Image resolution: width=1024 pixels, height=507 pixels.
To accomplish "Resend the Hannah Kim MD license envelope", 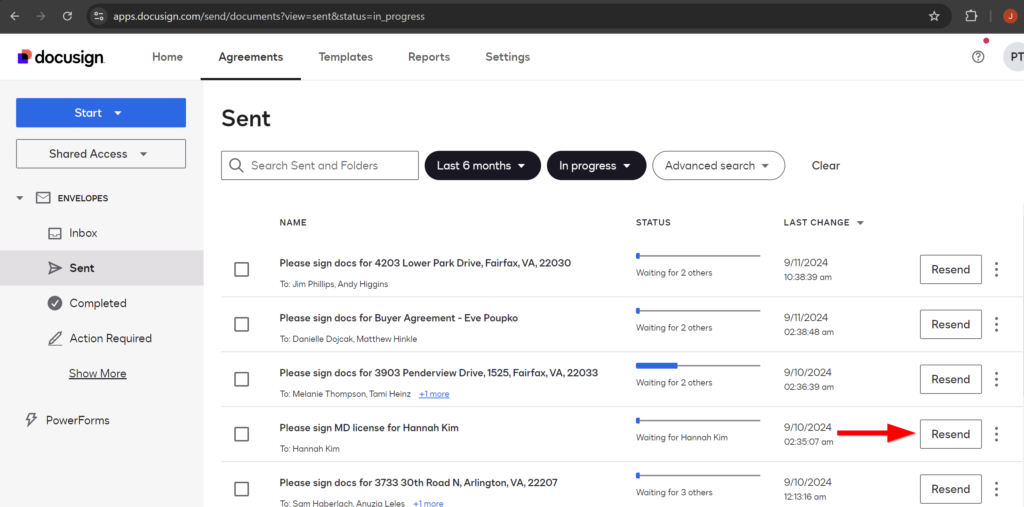I will point(950,434).
